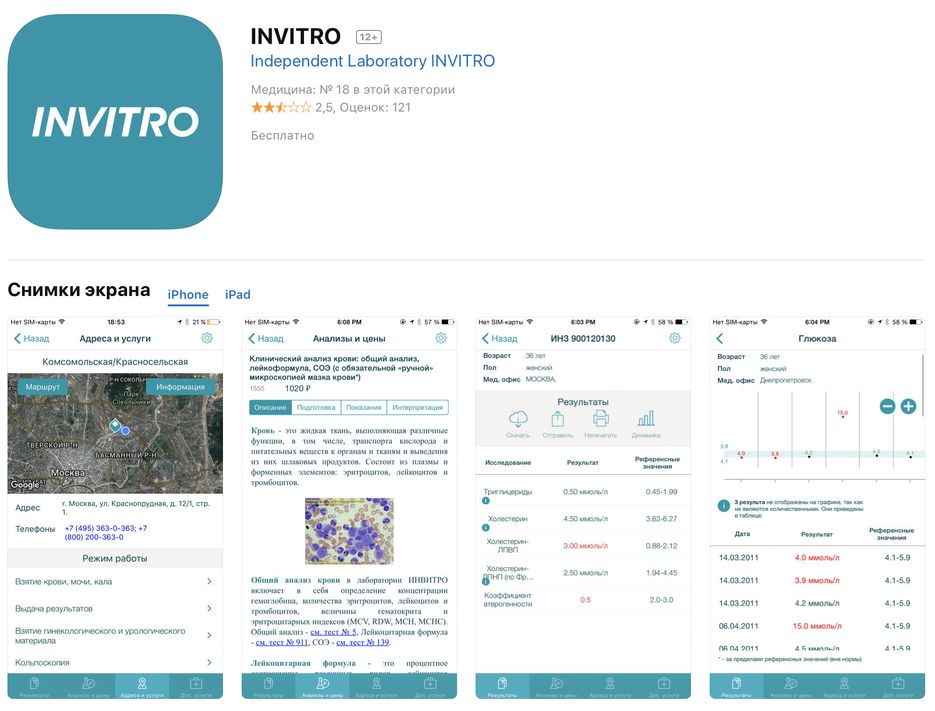Click the Скачать cloud download icon
Viewport: 935px width, 711px height.
(518, 419)
